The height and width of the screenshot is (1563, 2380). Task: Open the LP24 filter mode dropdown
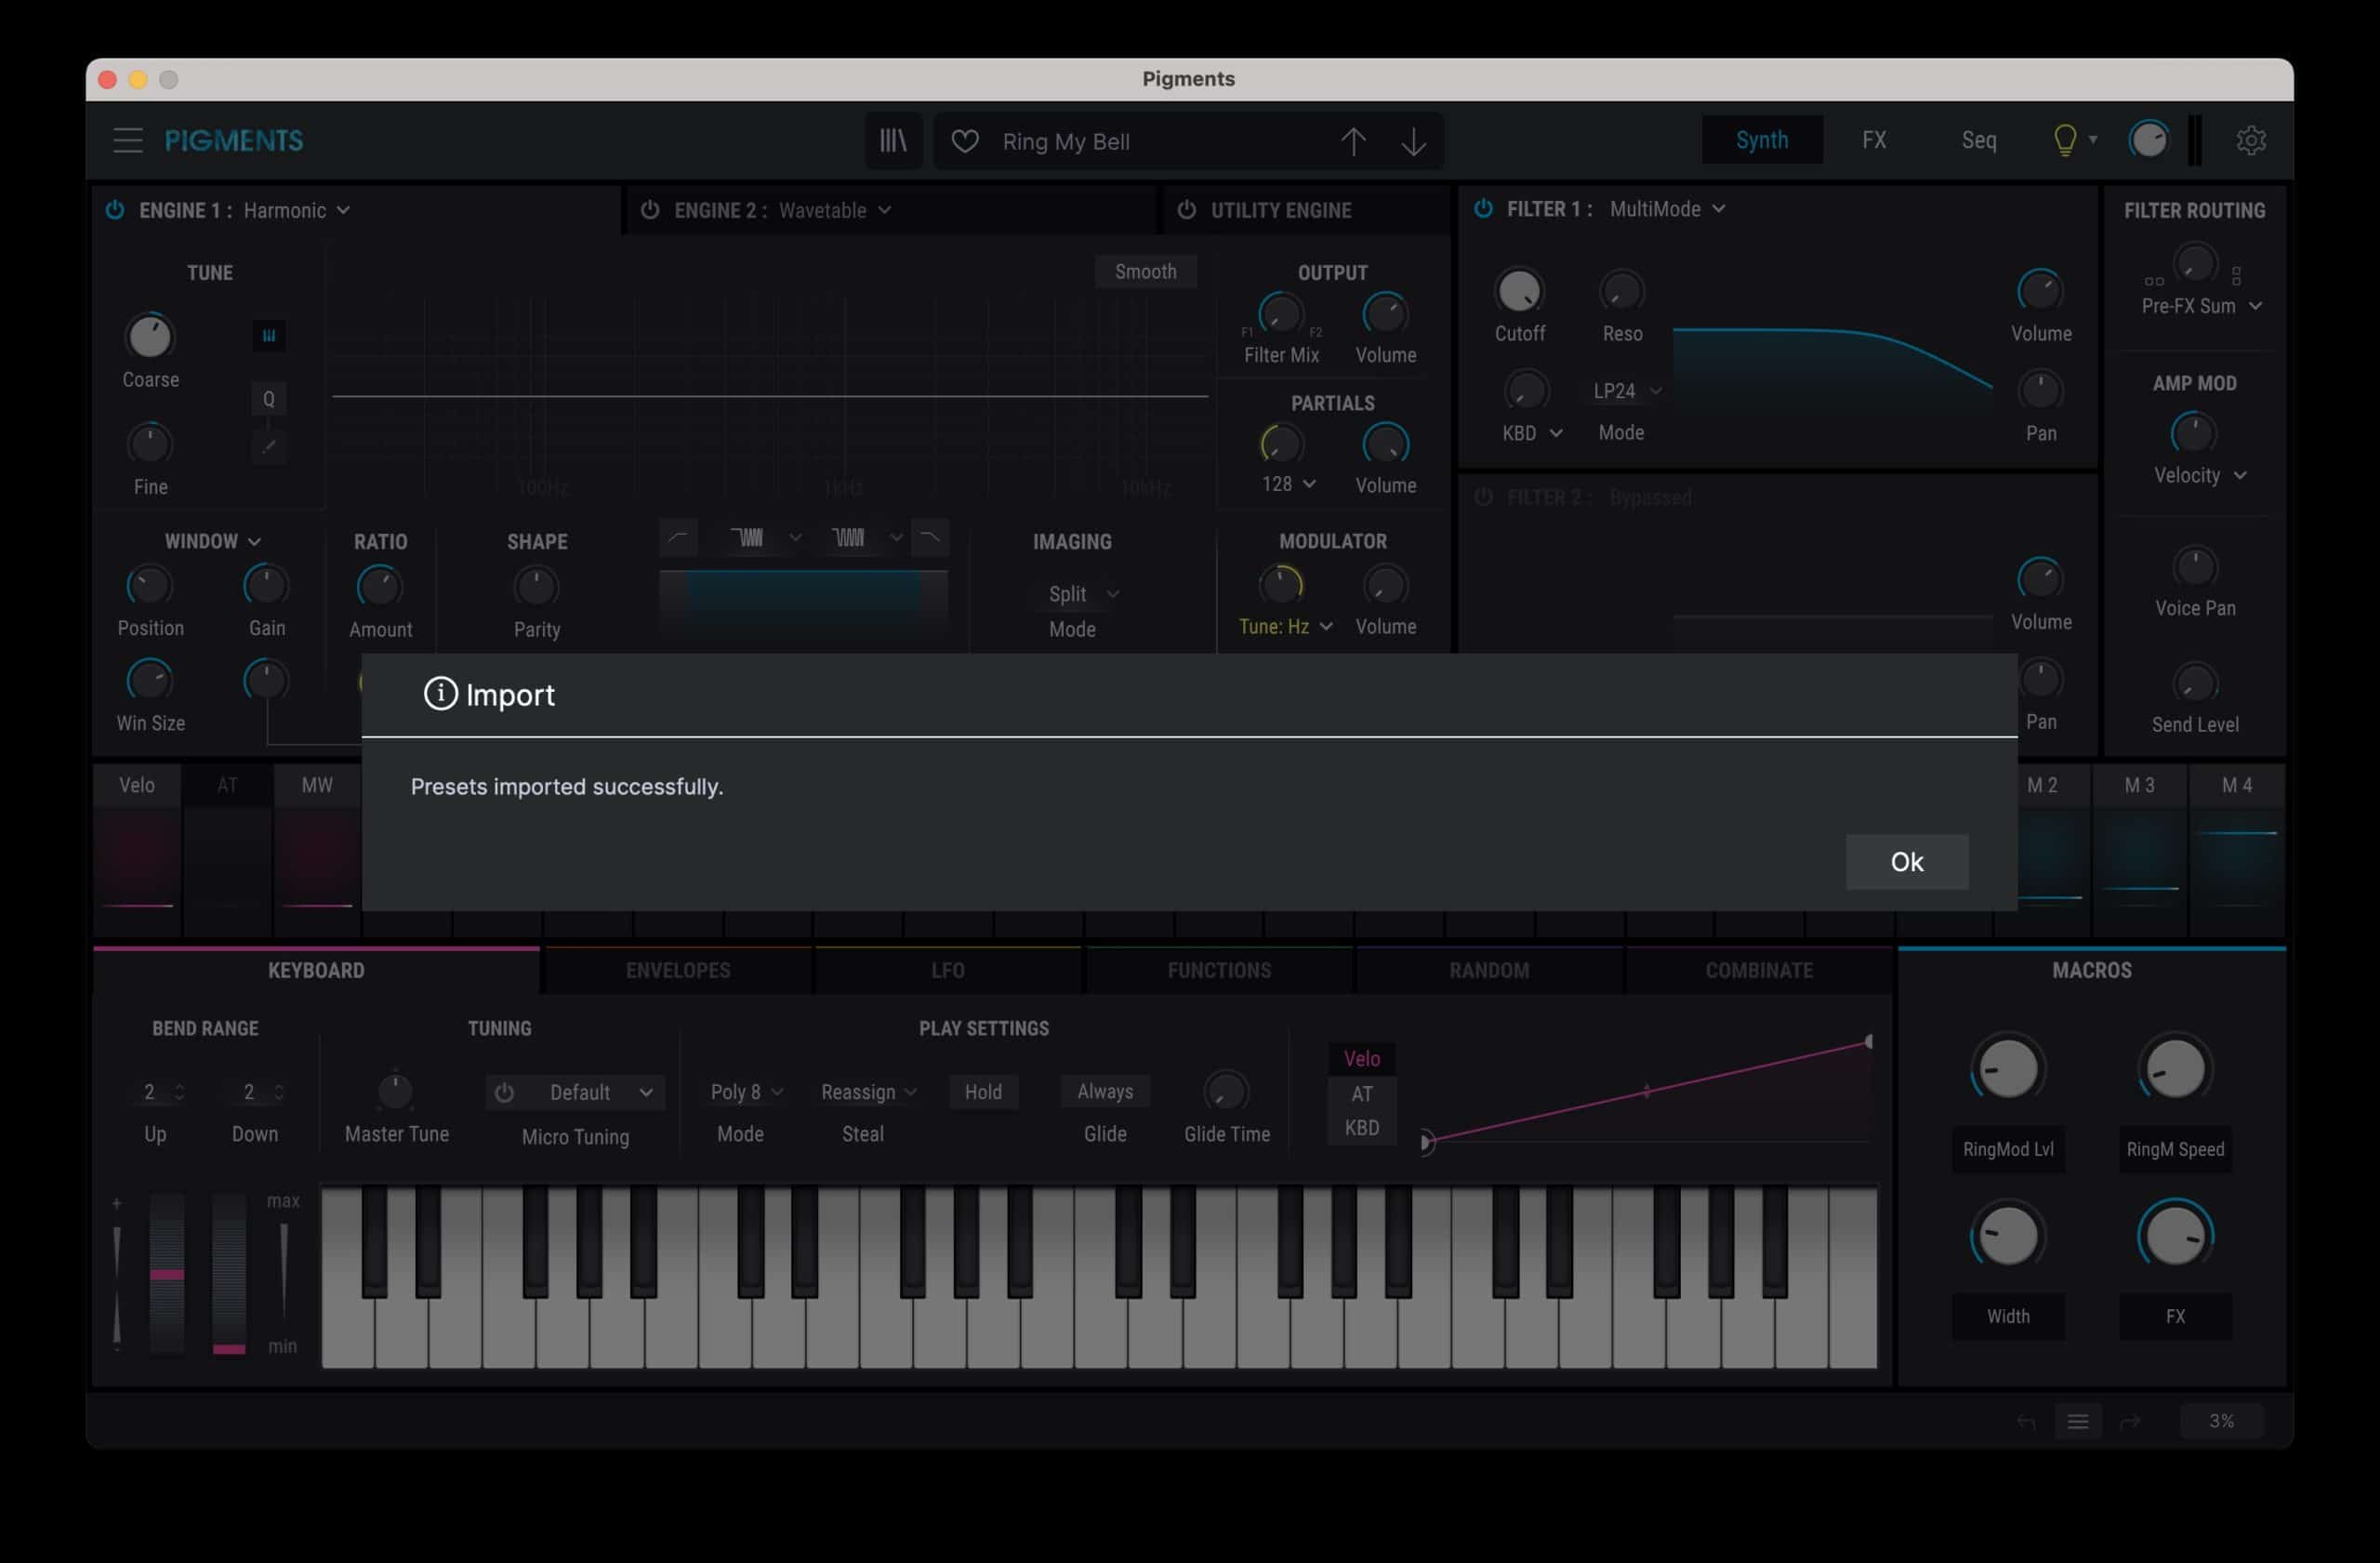coord(1626,391)
